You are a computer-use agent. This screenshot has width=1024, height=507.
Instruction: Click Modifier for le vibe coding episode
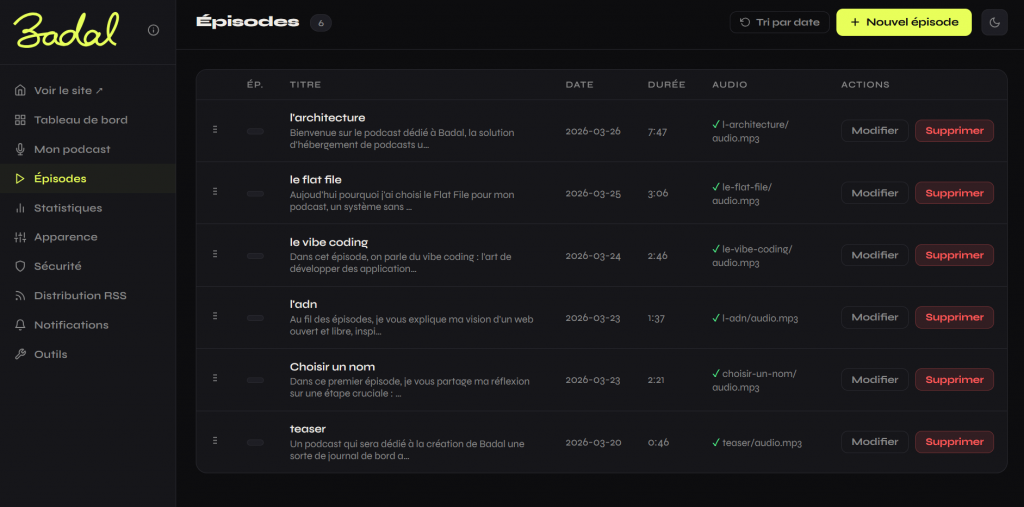point(874,255)
